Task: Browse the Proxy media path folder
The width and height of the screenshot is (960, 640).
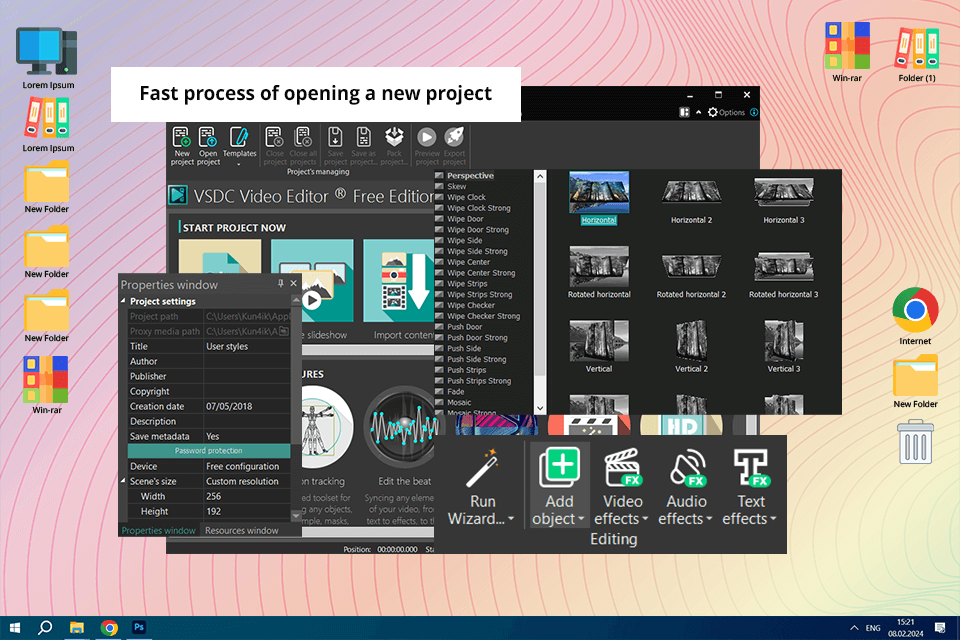Action: 284,331
